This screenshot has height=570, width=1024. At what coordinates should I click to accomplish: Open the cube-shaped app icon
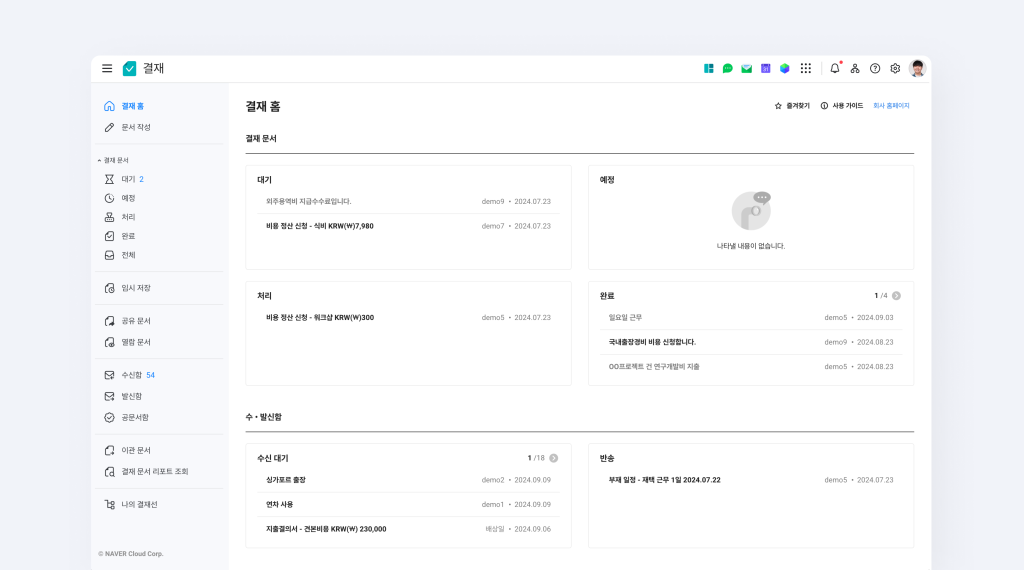[x=784, y=69]
